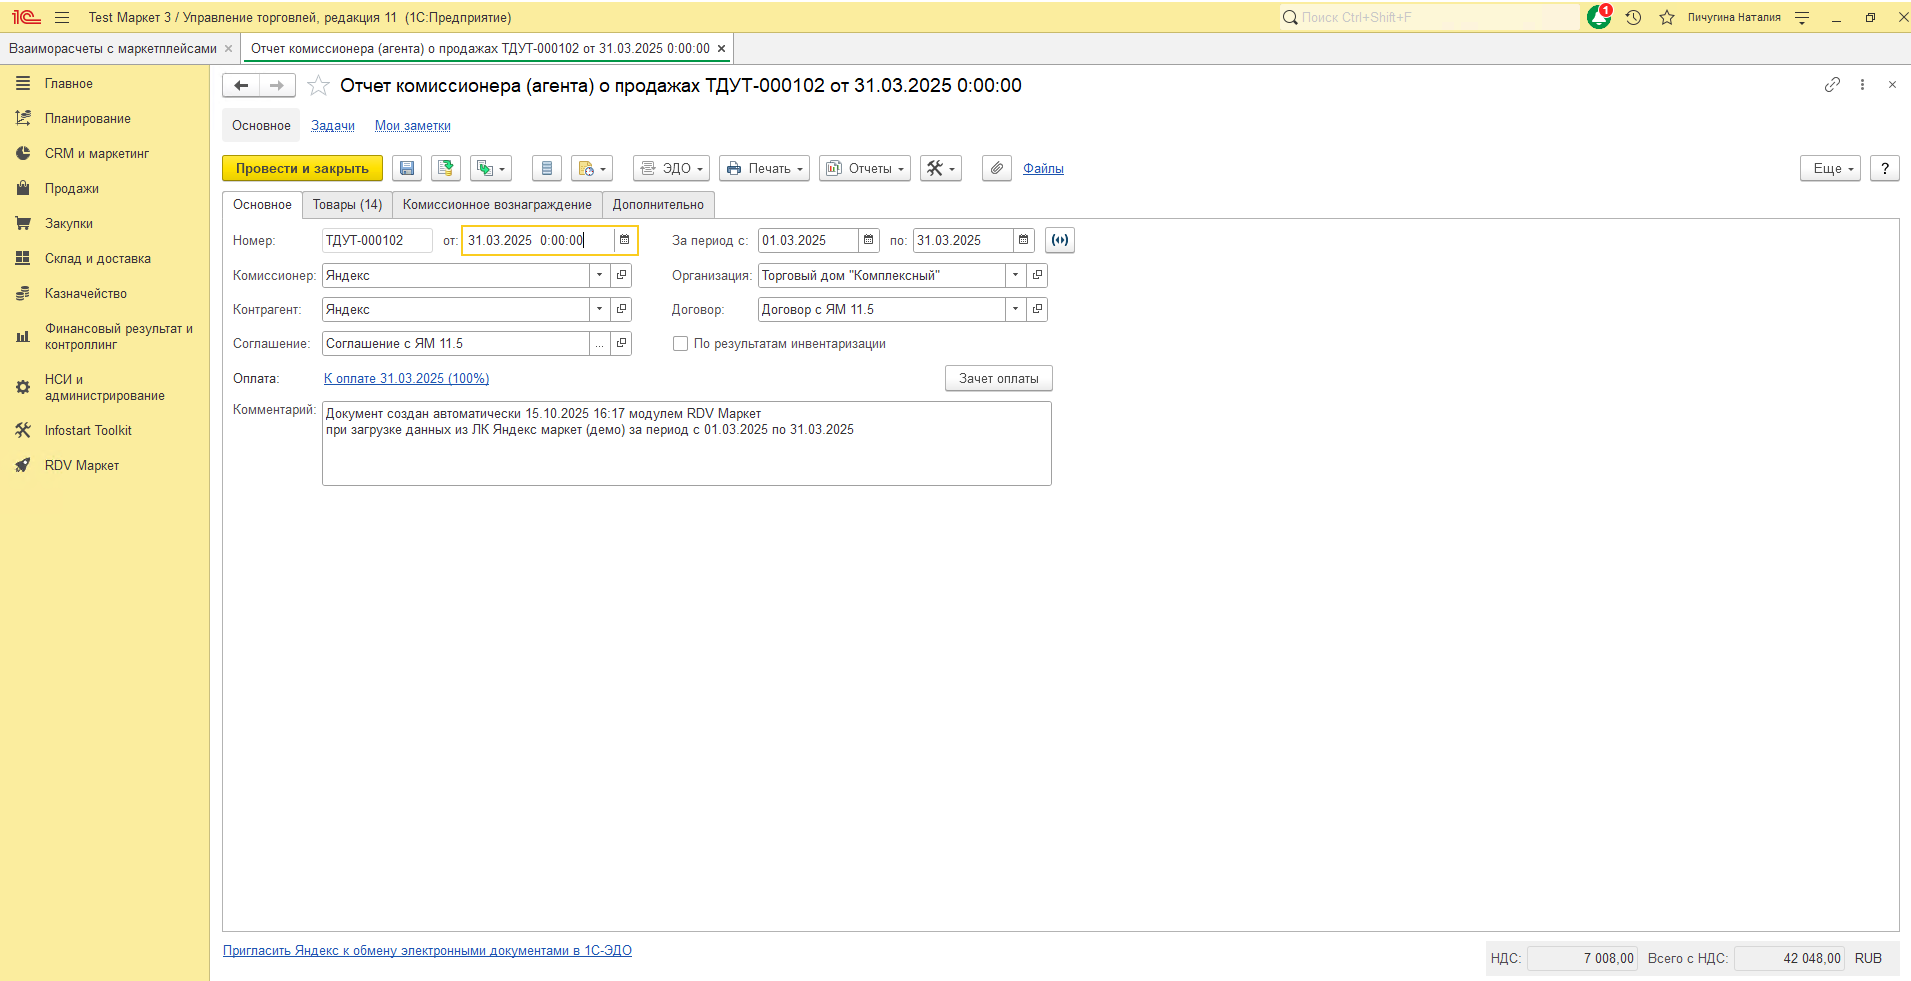Expand the Организация dropdown arrow
Viewport: 1911px width, 981px height.
pyautogui.click(x=1015, y=275)
